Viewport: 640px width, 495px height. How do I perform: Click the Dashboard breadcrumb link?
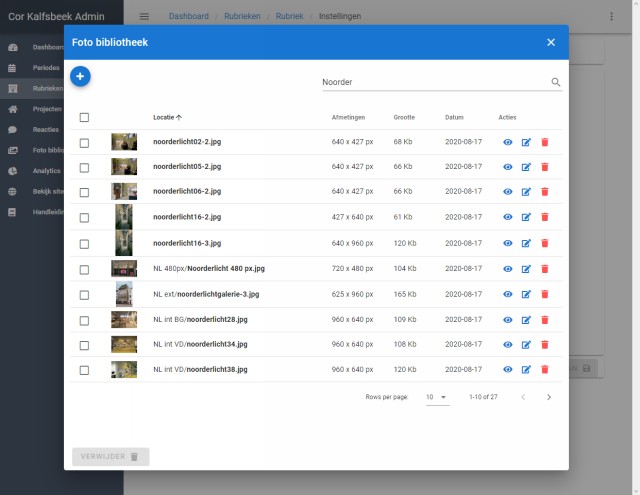189,16
